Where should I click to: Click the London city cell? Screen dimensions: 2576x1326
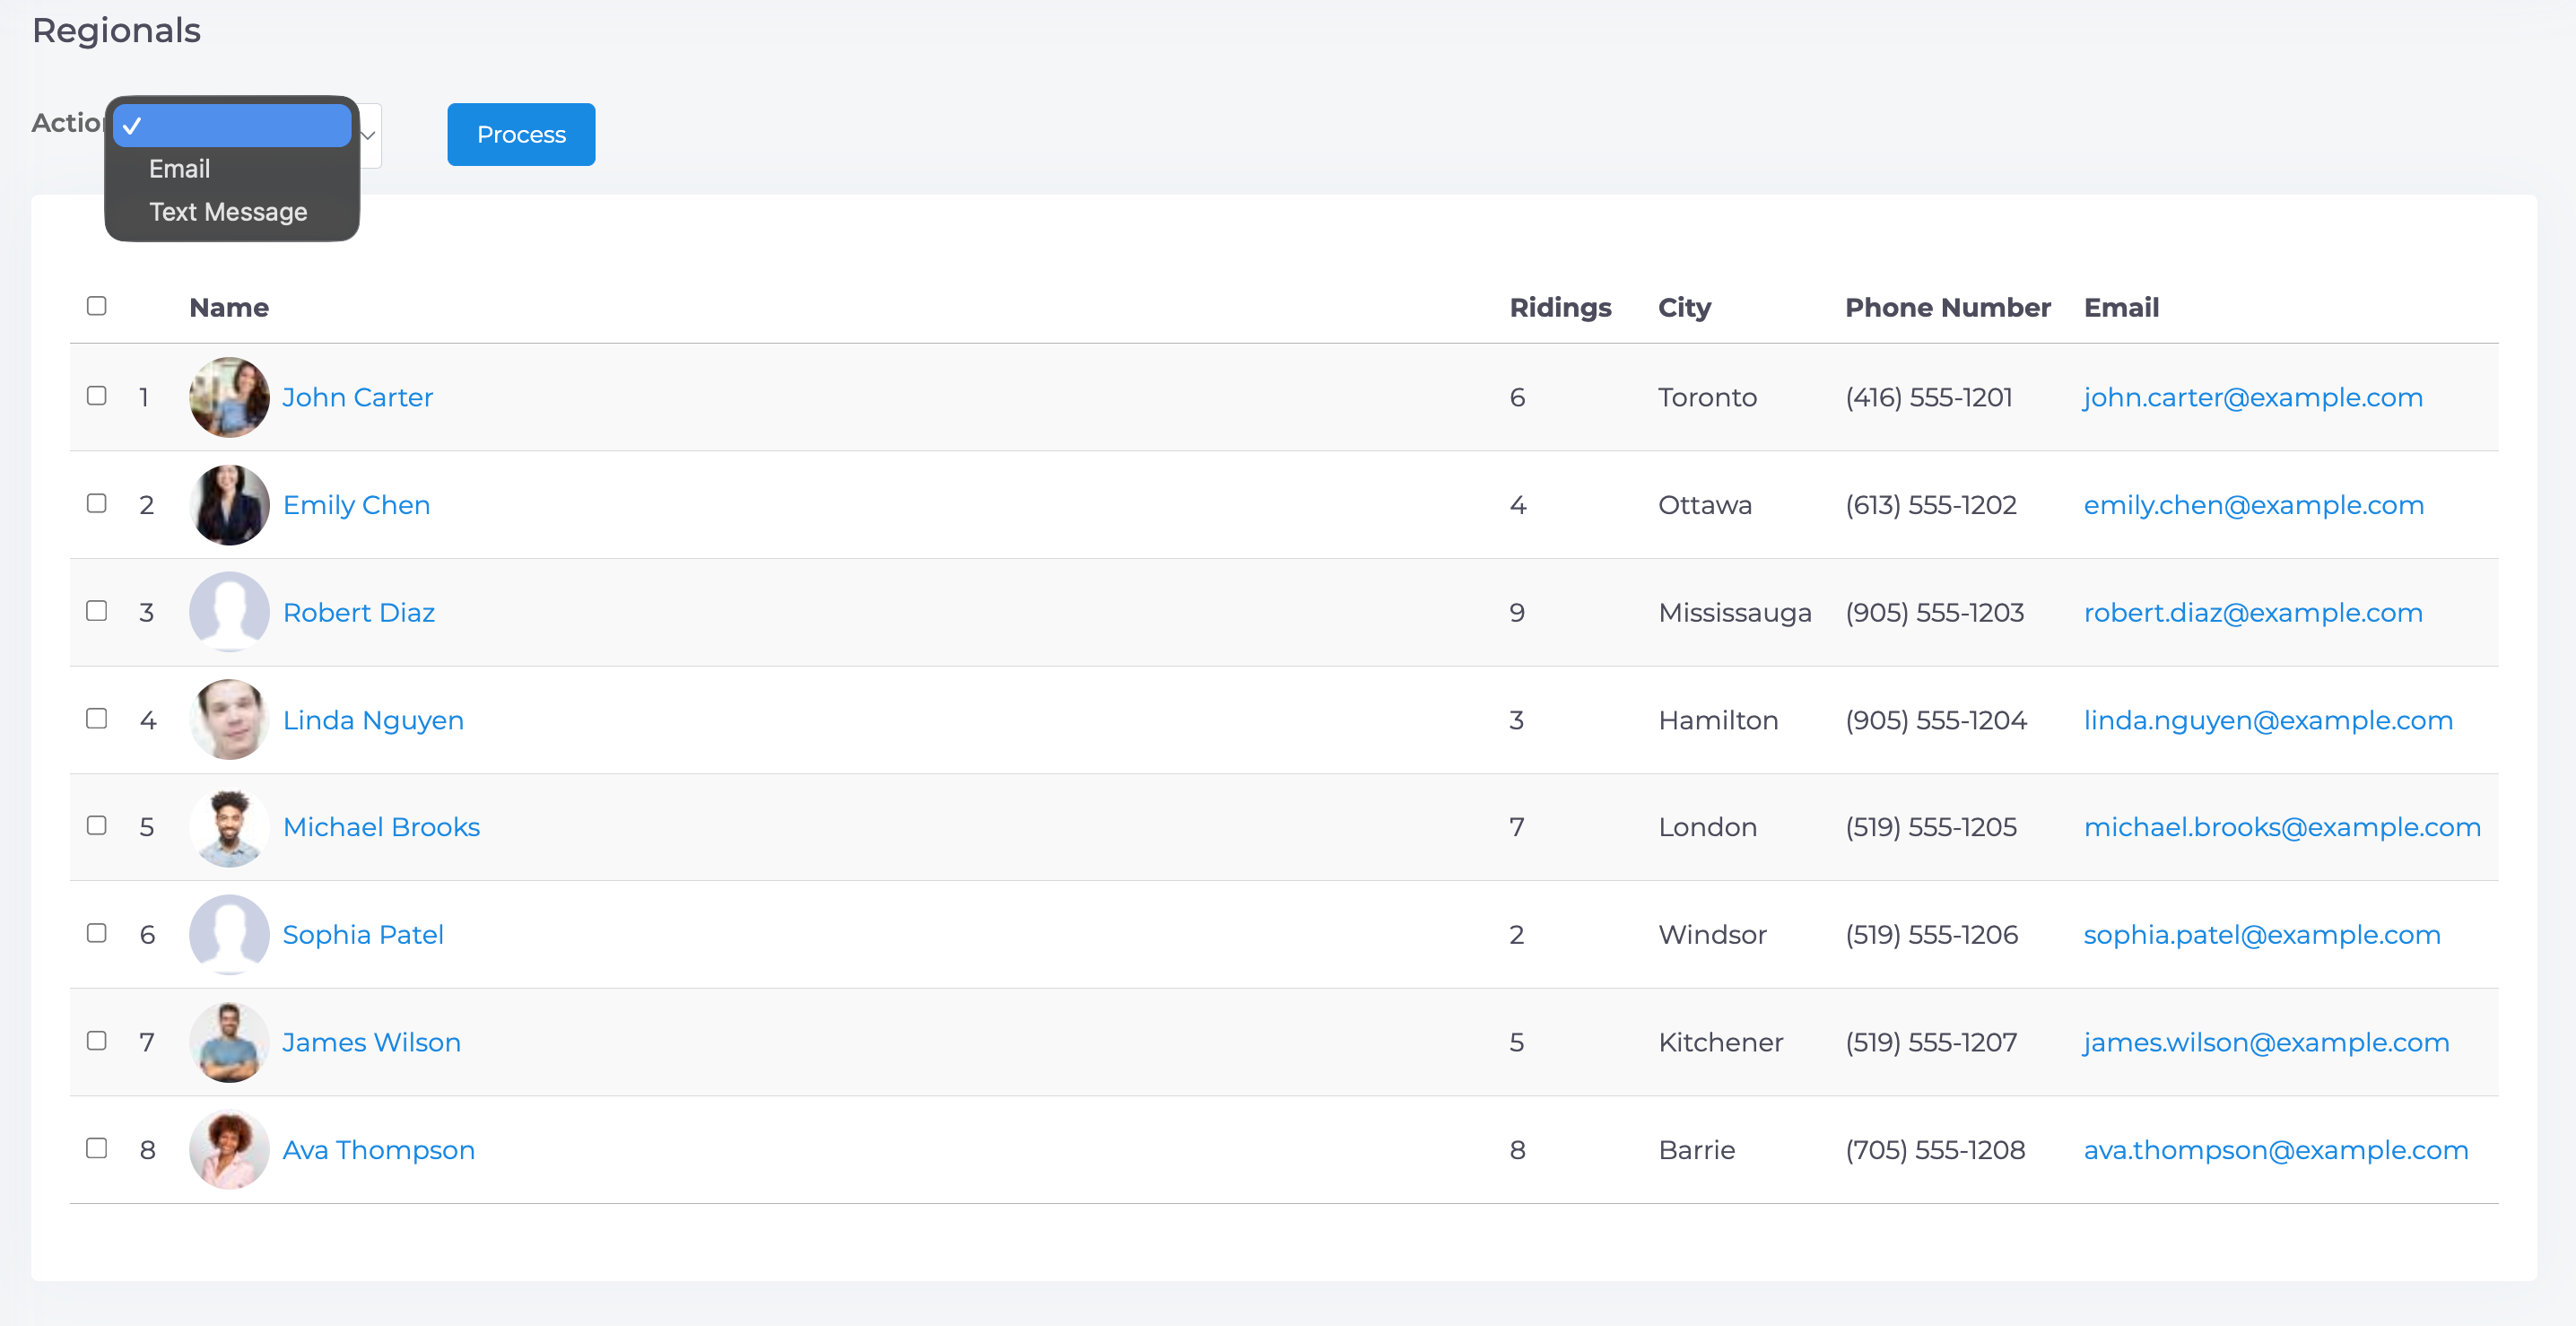tap(1707, 827)
